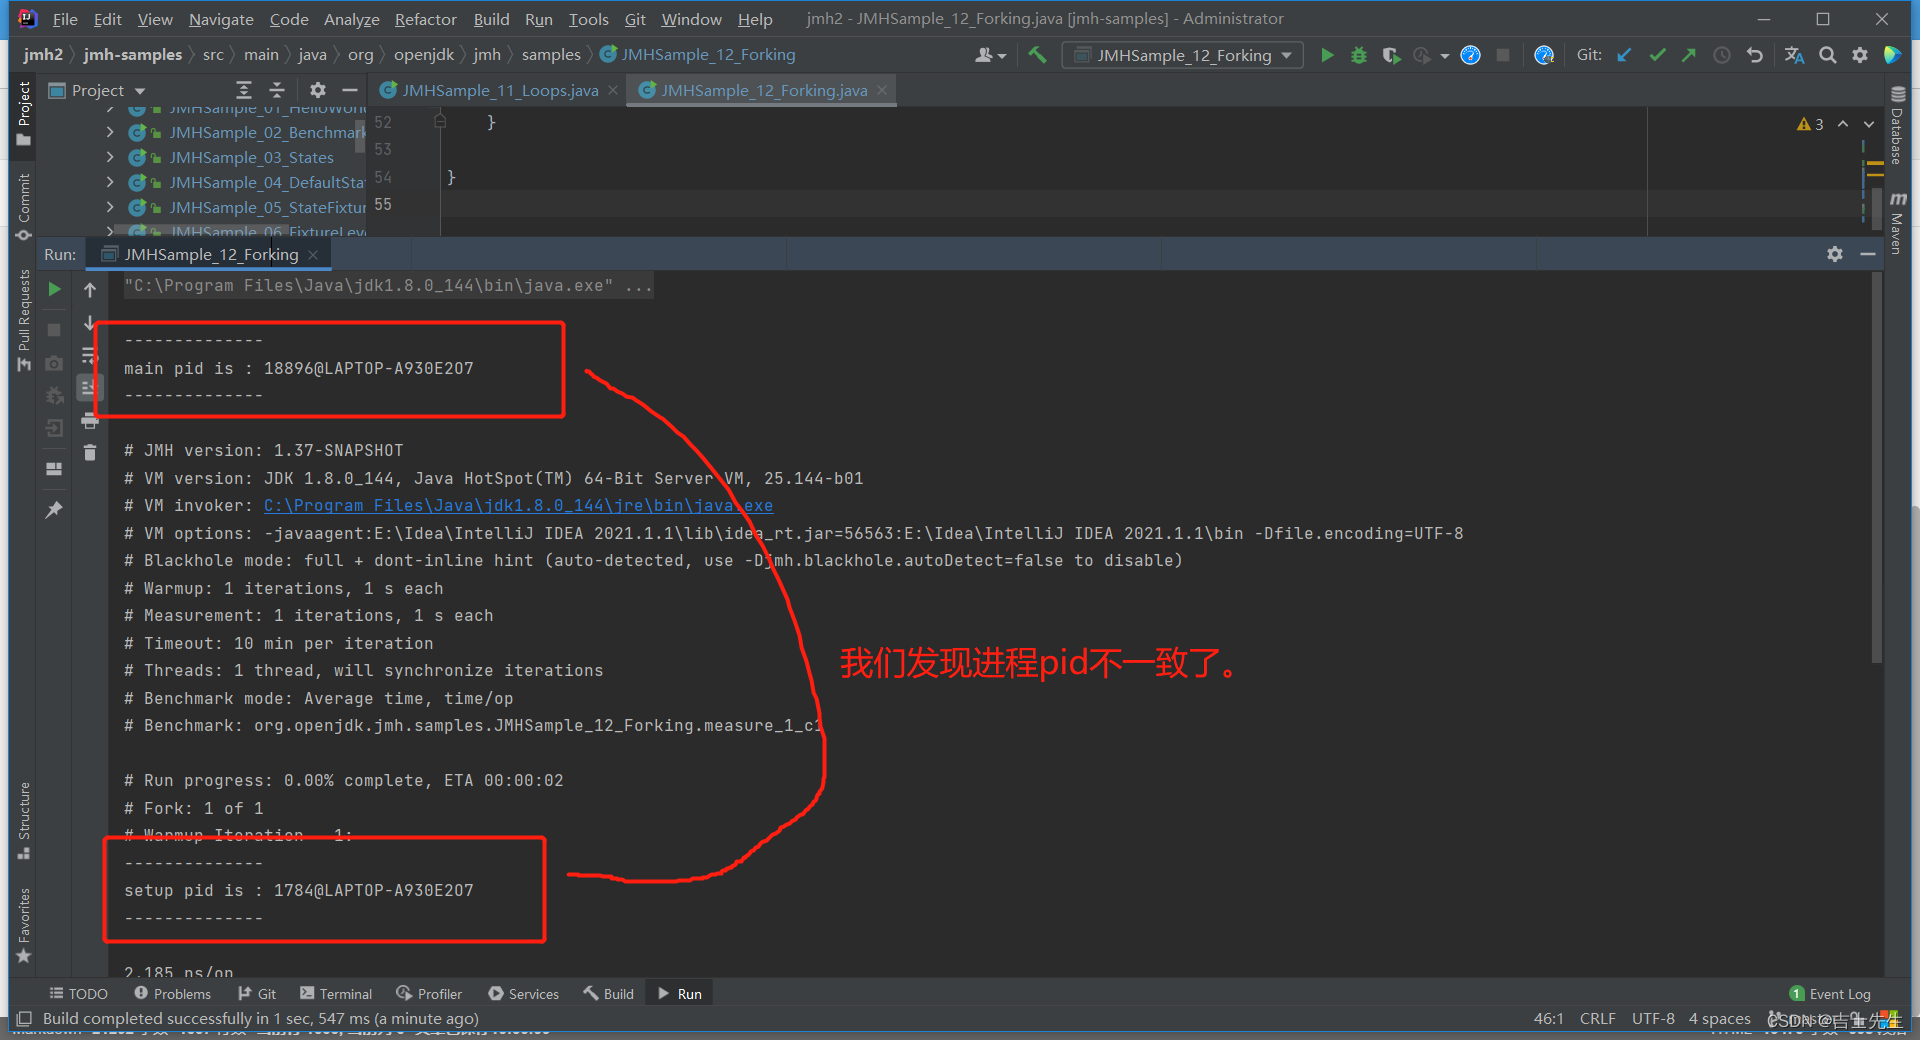This screenshot has height=1040, width=1920.
Task: Start debugging with the green bug icon
Action: 1358,55
